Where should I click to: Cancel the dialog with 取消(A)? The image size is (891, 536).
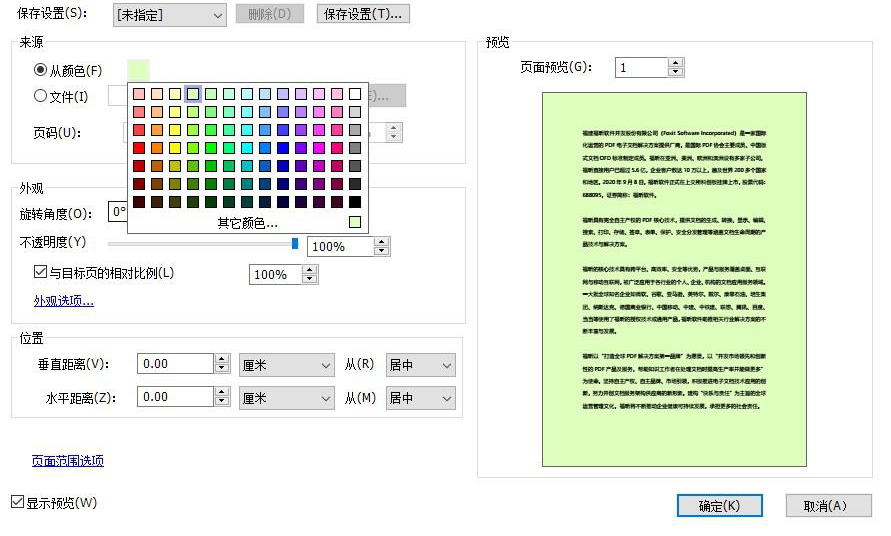click(828, 506)
